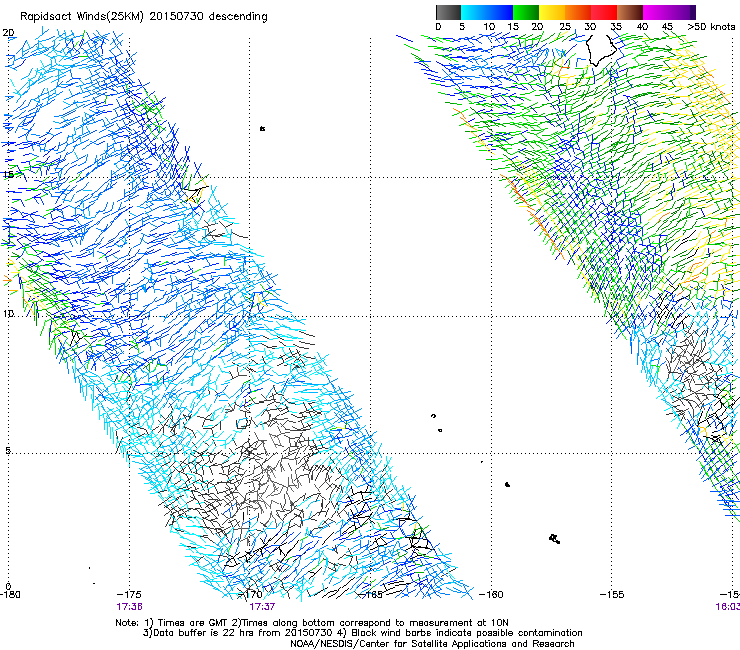Click the '>50 knots' legend label
The height and width of the screenshot is (650, 740).
tap(711, 27)
